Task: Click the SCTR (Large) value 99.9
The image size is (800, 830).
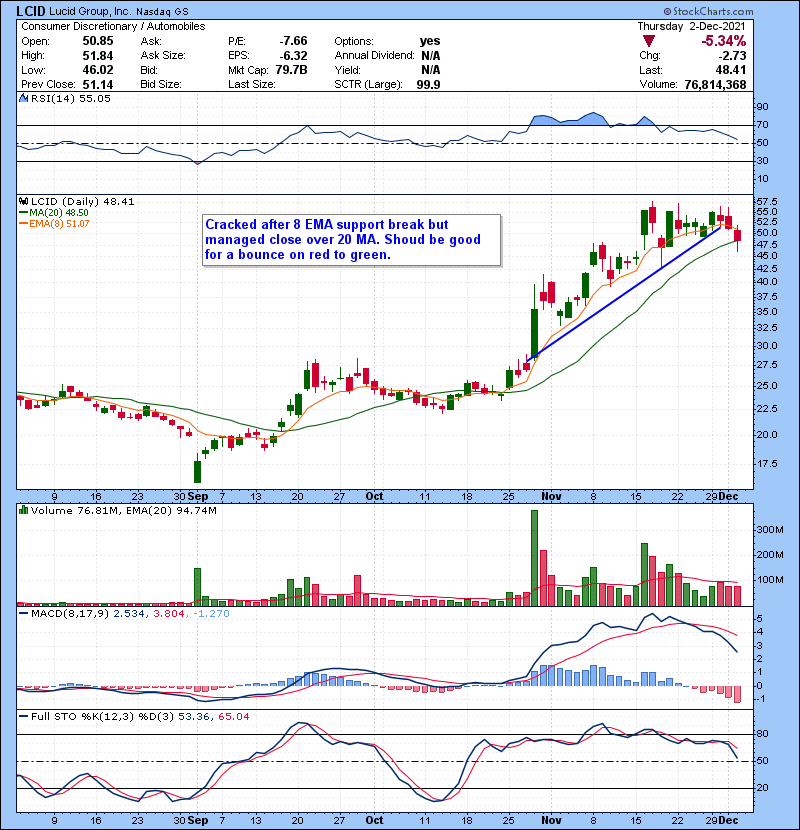Action: click(x=428, y=85)
